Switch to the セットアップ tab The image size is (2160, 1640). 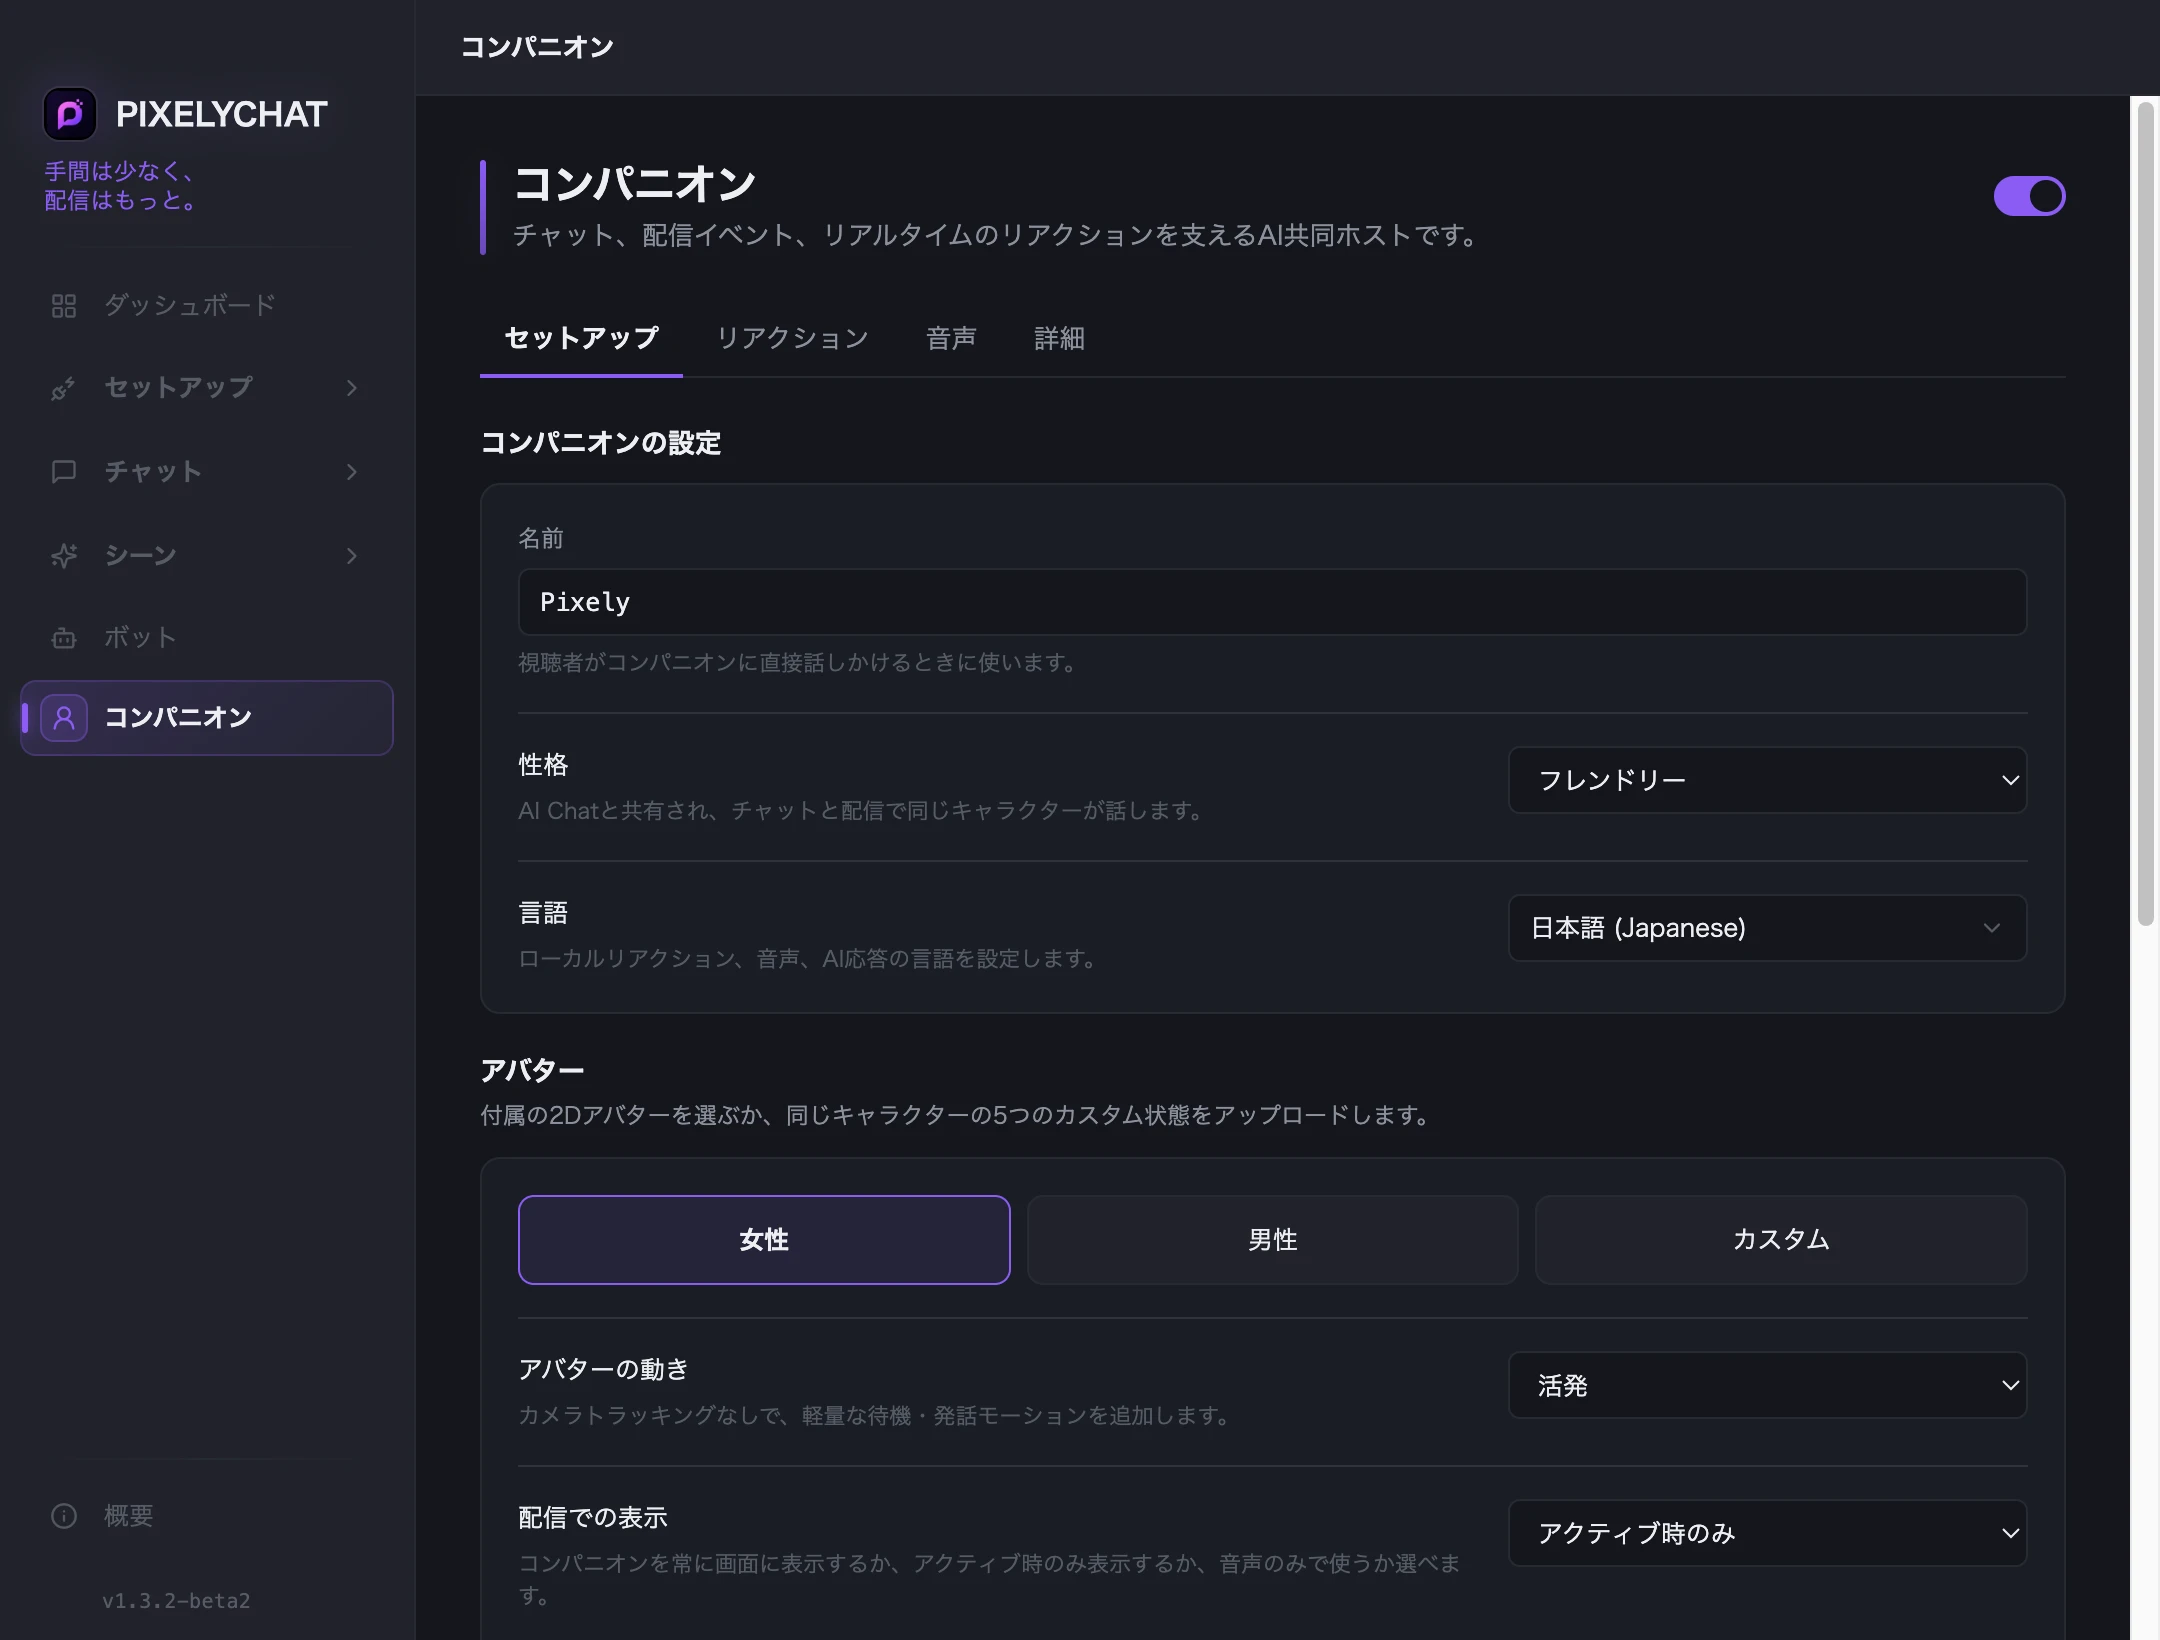(x=581, y=338)
